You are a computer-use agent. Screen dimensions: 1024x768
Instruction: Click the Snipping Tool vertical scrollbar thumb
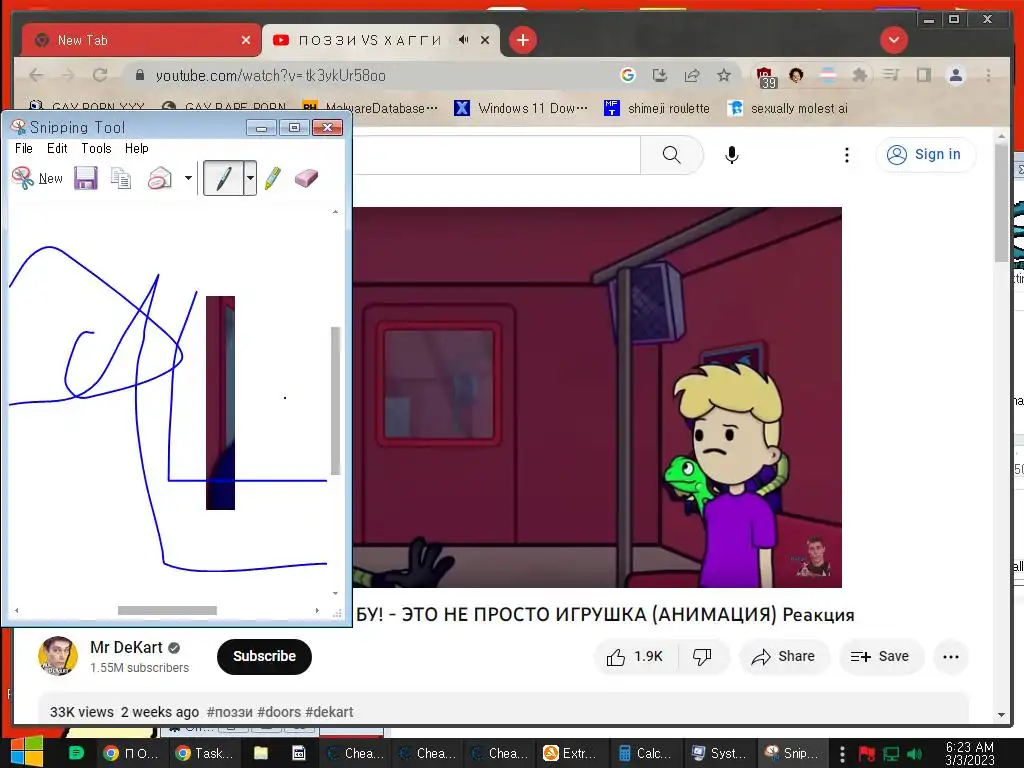point(336,400)
